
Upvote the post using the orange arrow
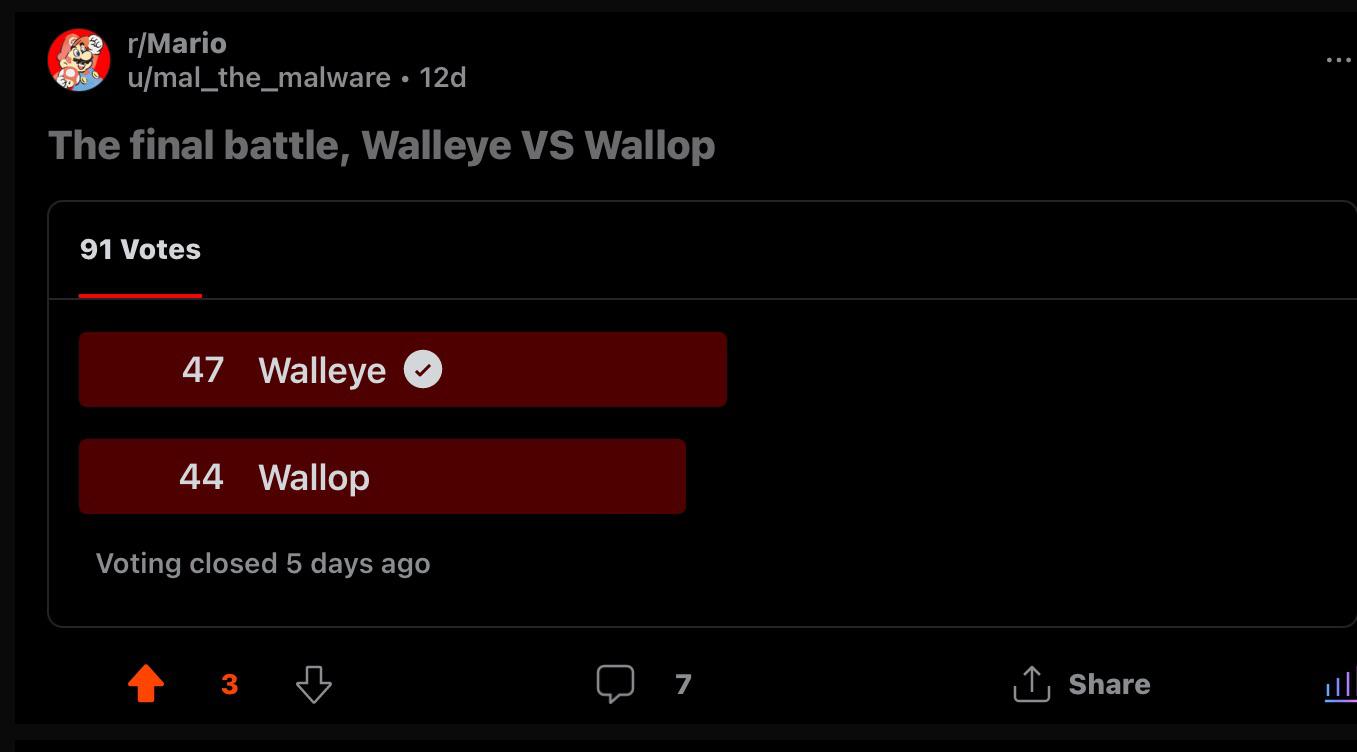click(146, 684)
